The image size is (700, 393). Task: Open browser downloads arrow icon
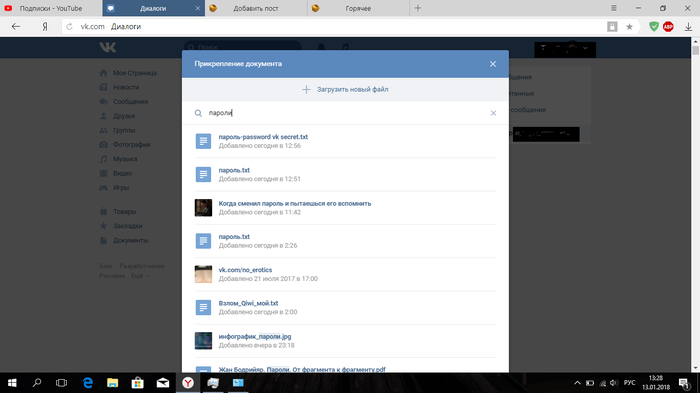(688, 27)
